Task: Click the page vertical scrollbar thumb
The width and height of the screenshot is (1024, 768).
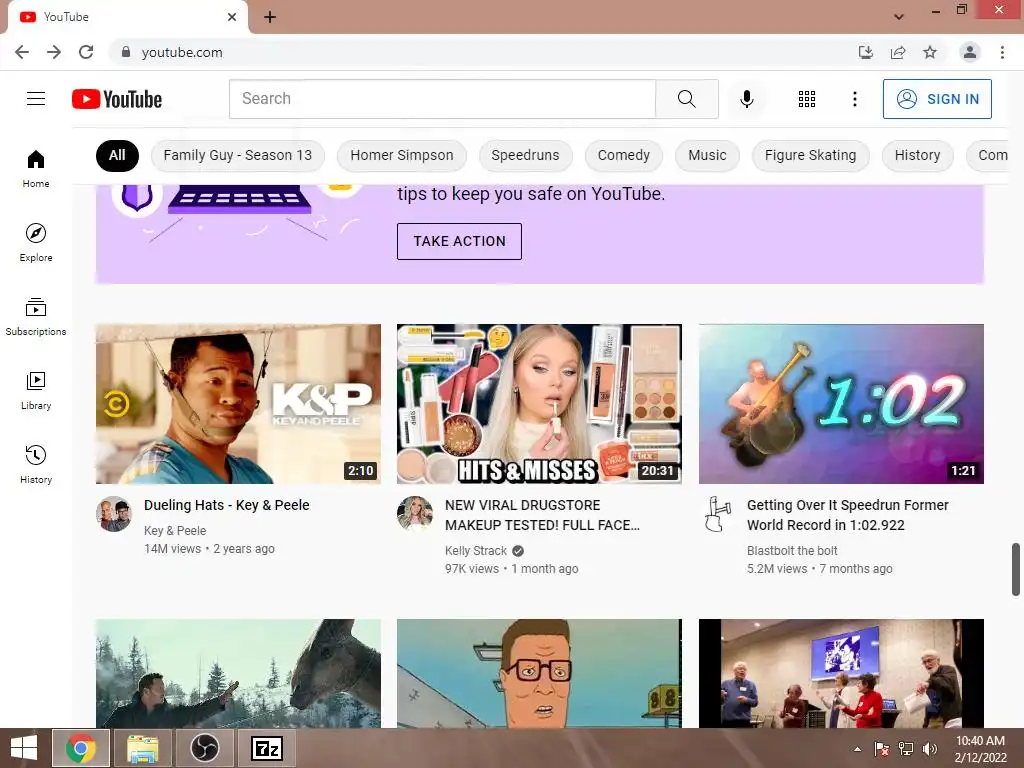Action: pos(1016,569)
